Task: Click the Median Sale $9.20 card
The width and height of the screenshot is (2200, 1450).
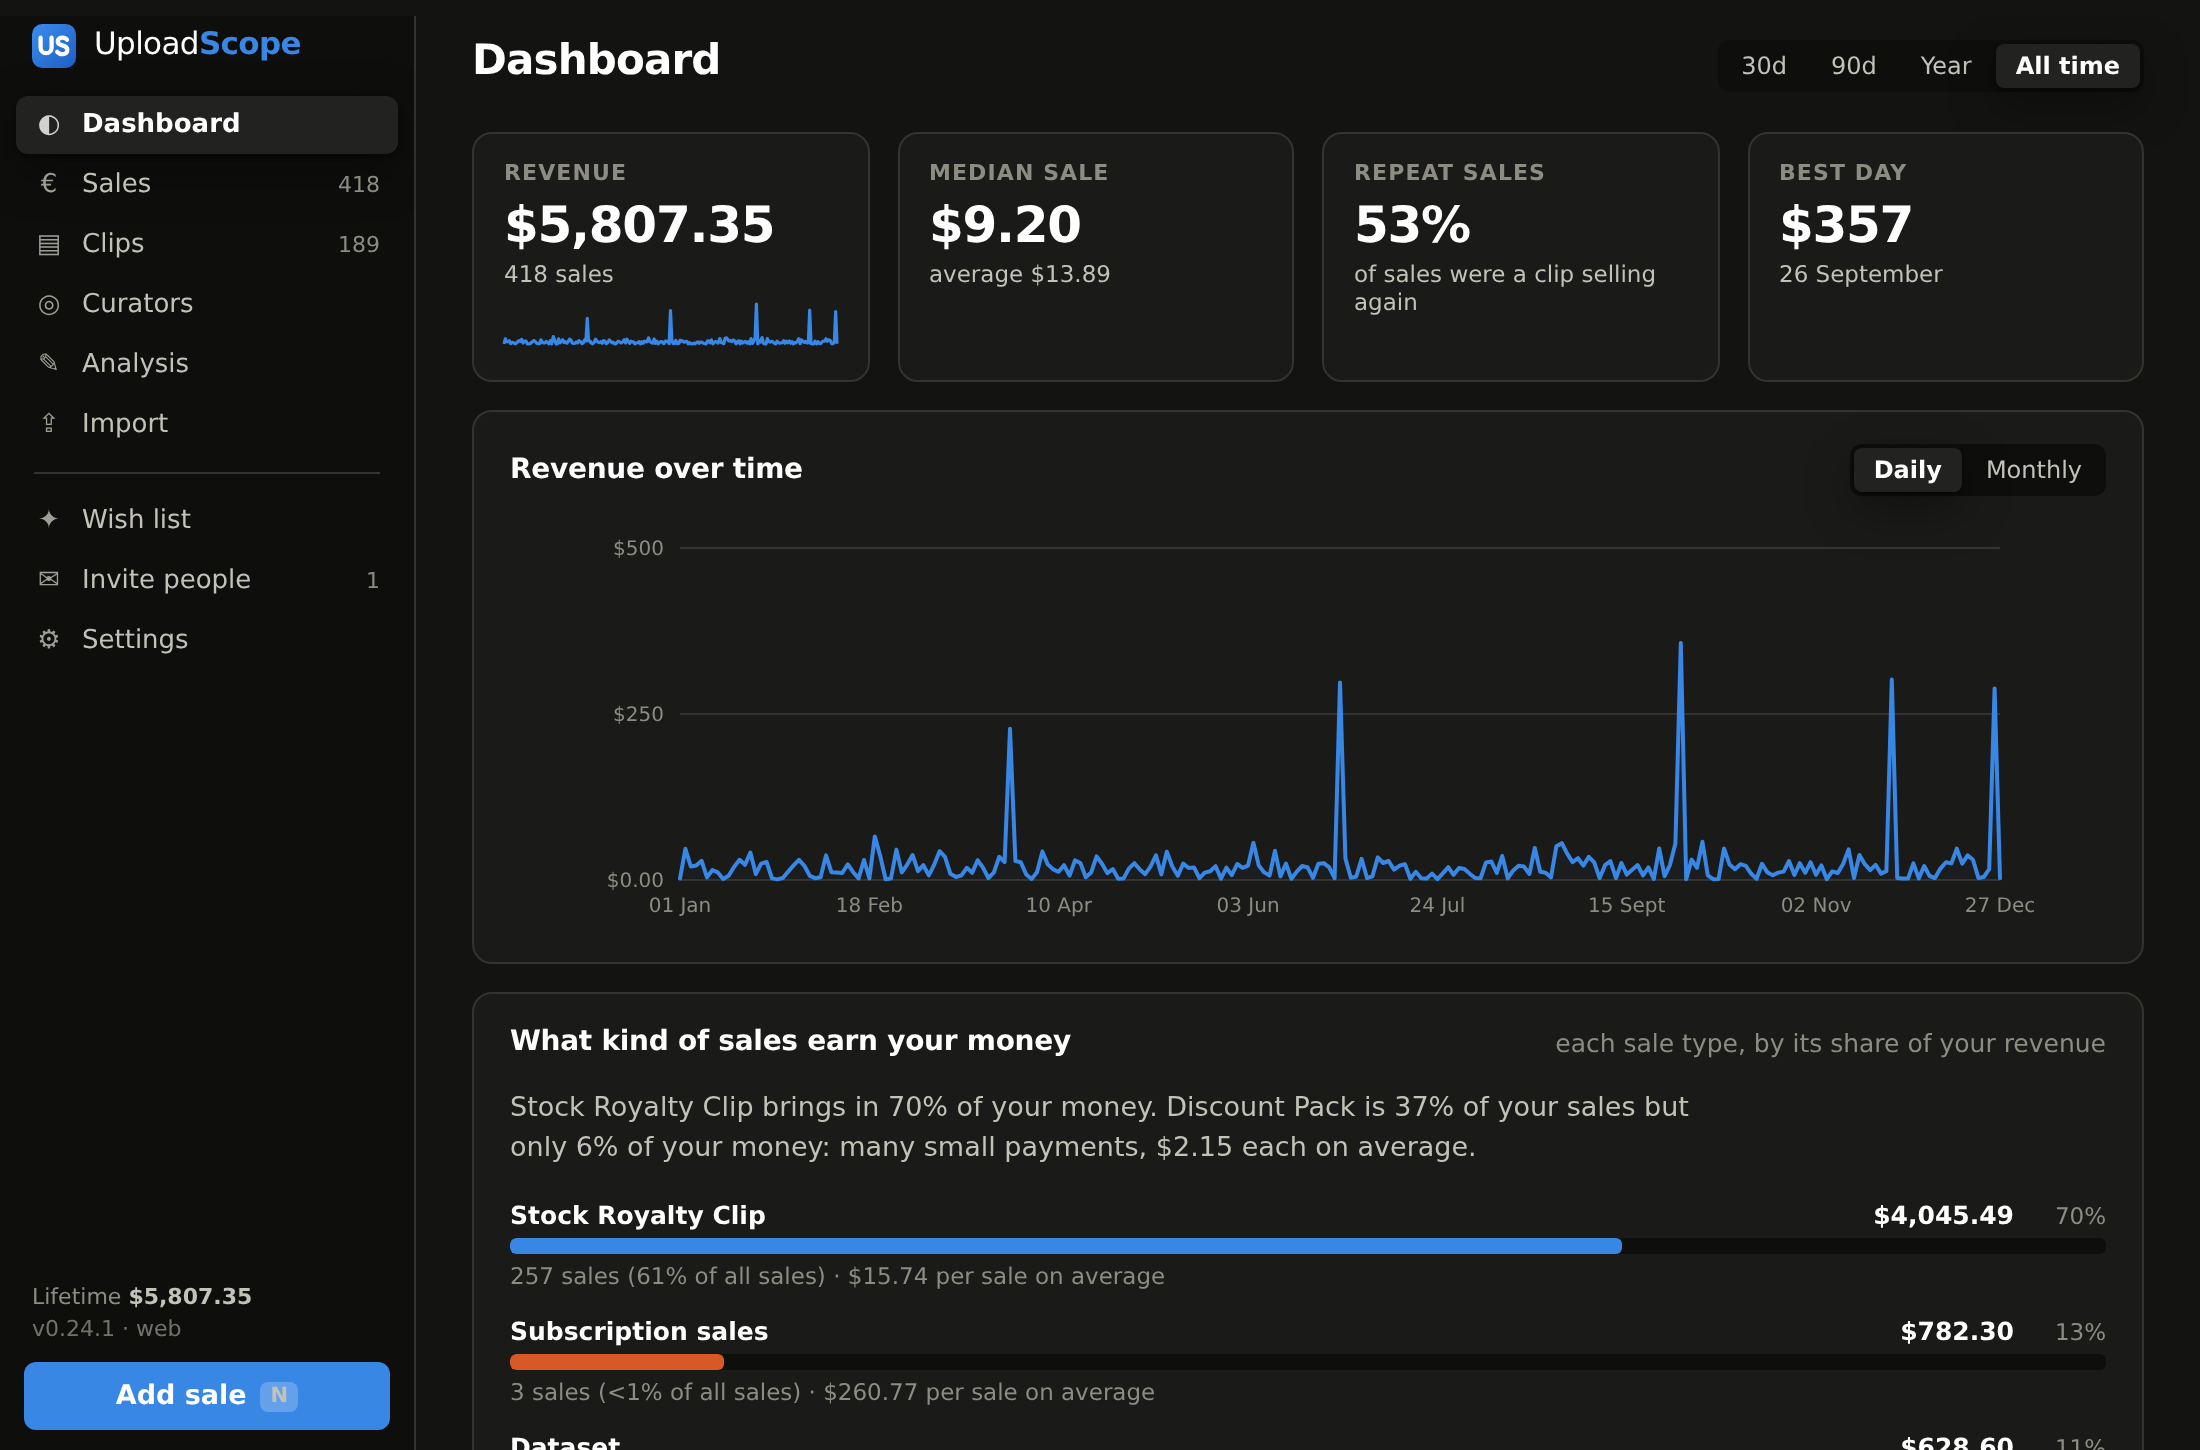Action: coord(1096,257)
